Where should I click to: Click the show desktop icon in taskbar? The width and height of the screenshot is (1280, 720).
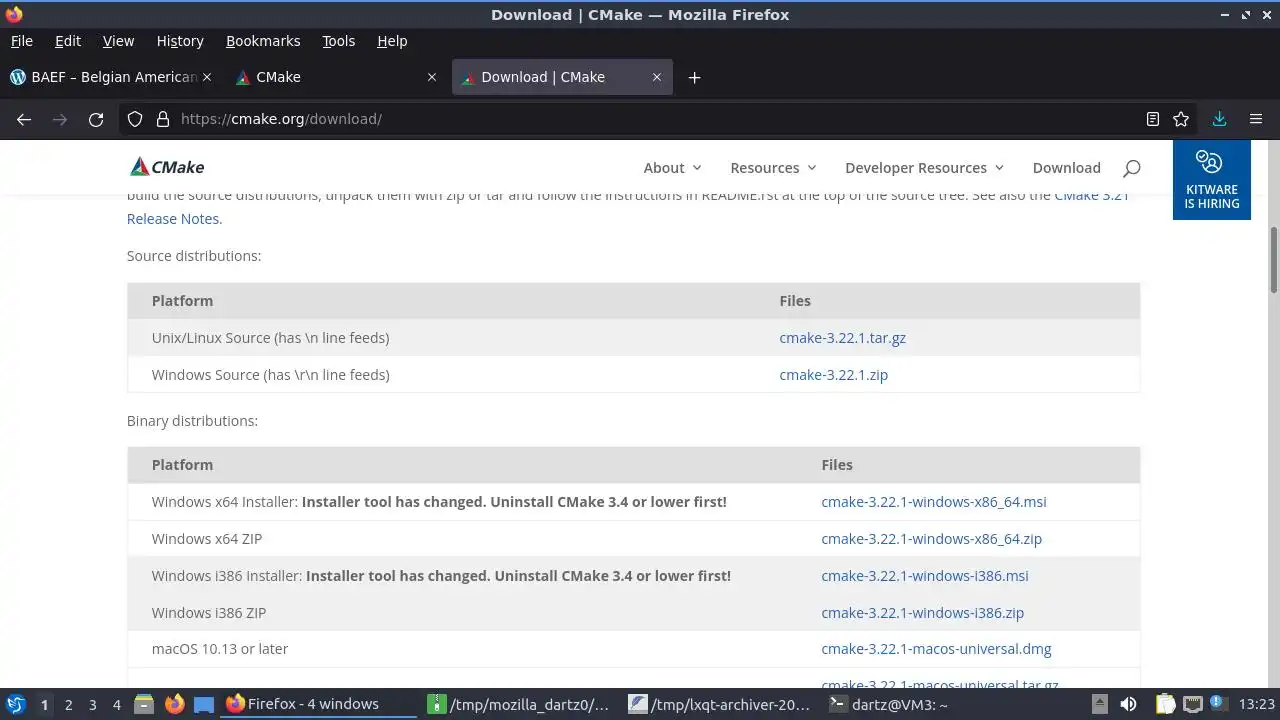click(204, 704)
